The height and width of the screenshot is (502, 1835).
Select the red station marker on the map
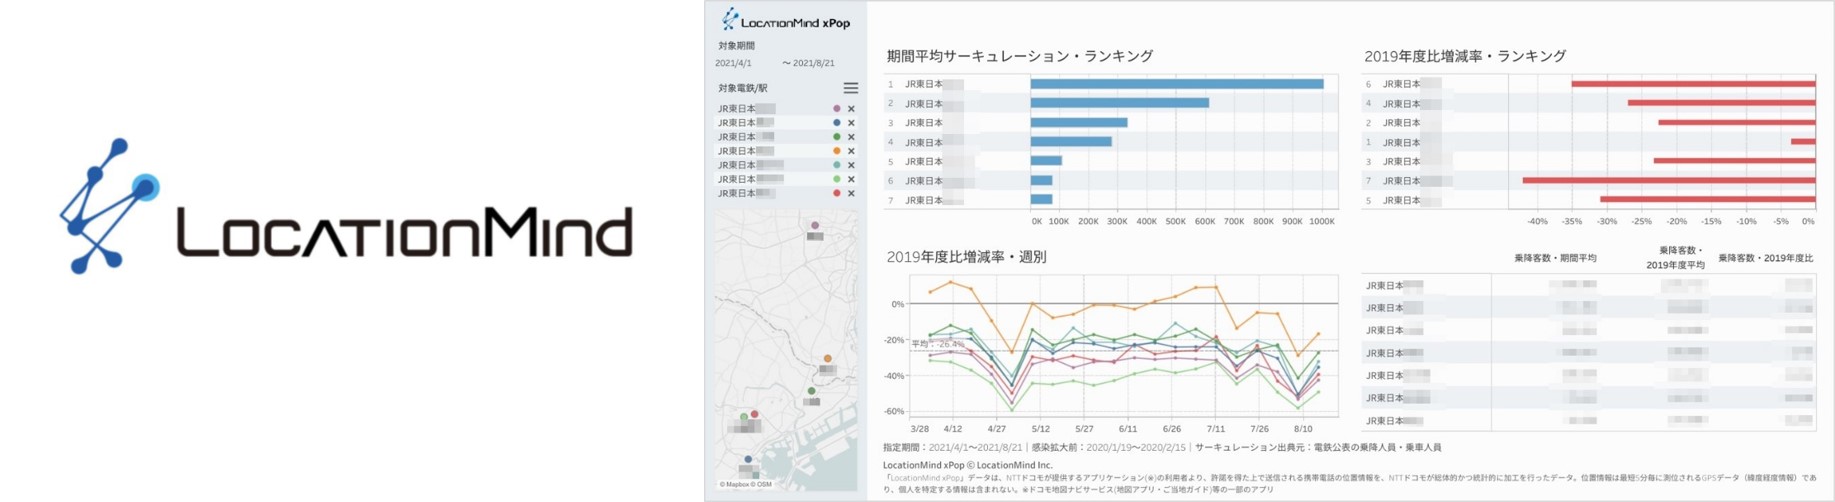pyautogui.click(x=755, y=414)
